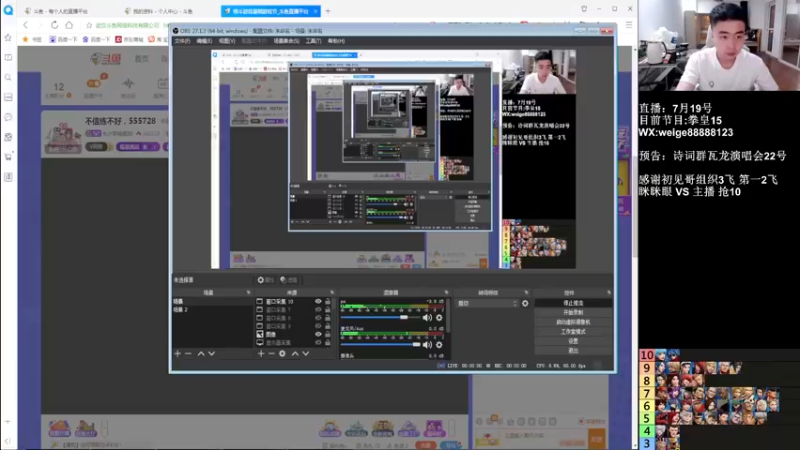This screenshot has height=450, width=800.
Task: Click 停止推流 to stop streaming
Action: point(573,303)
